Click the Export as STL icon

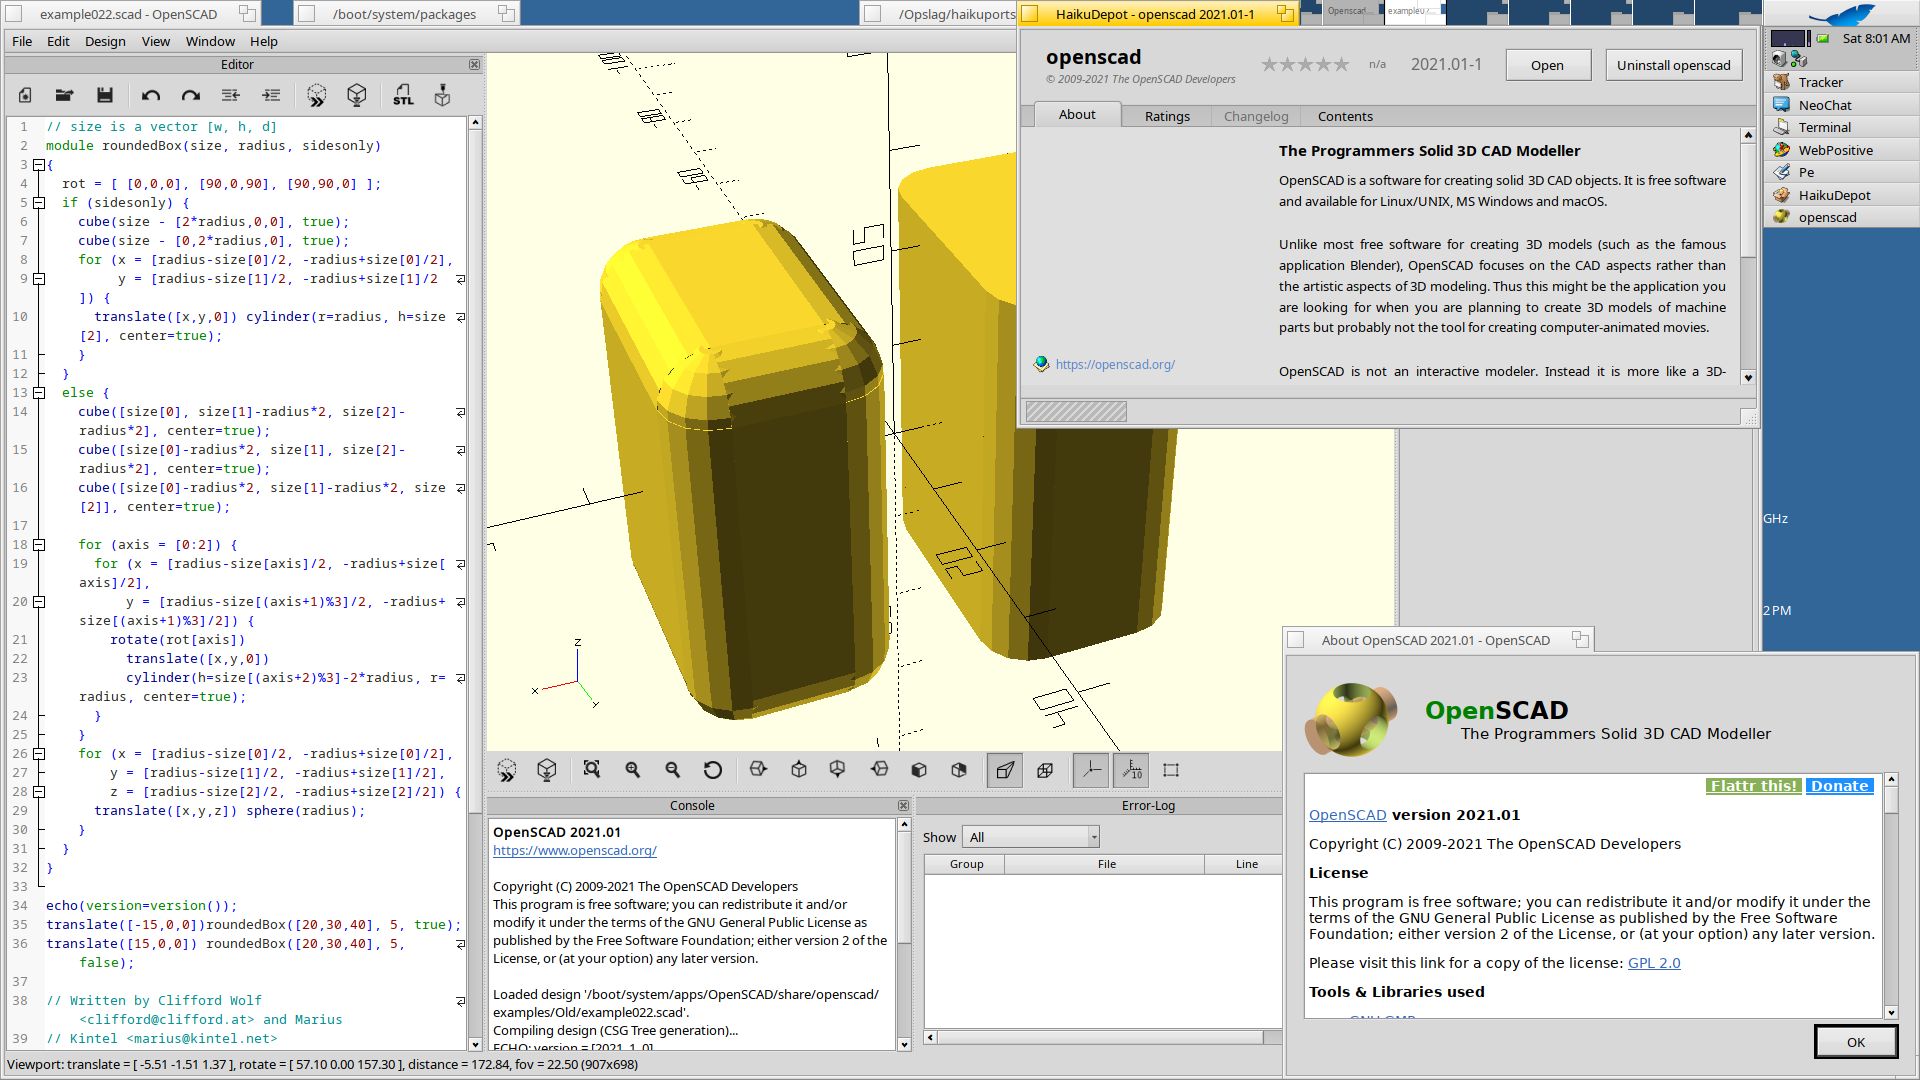pos(403,95)
